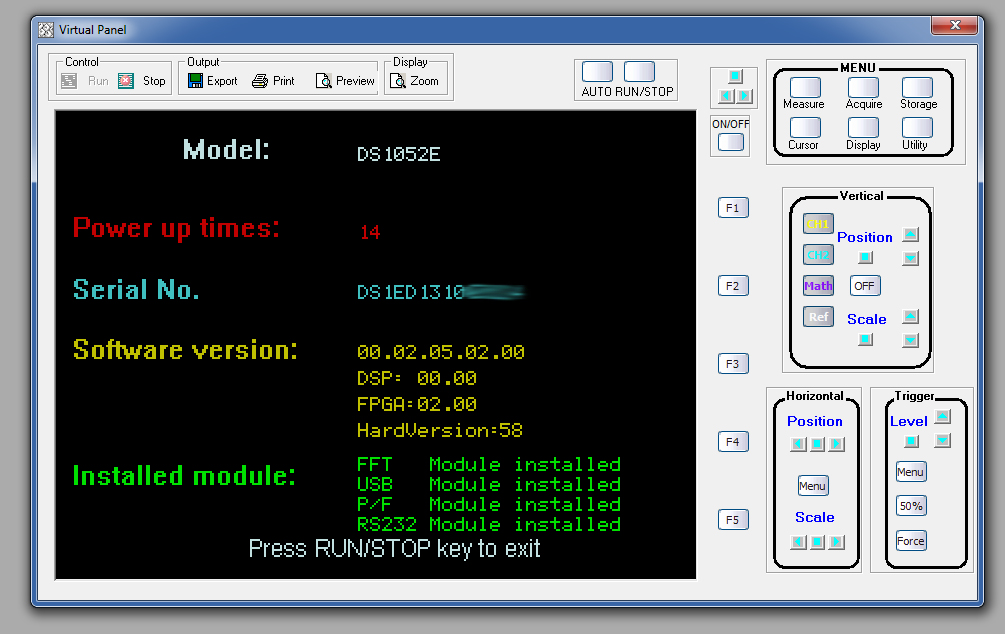Screen dimensions: 1005x634
Task: Click the Force trigger button
Action: [911, 541]
